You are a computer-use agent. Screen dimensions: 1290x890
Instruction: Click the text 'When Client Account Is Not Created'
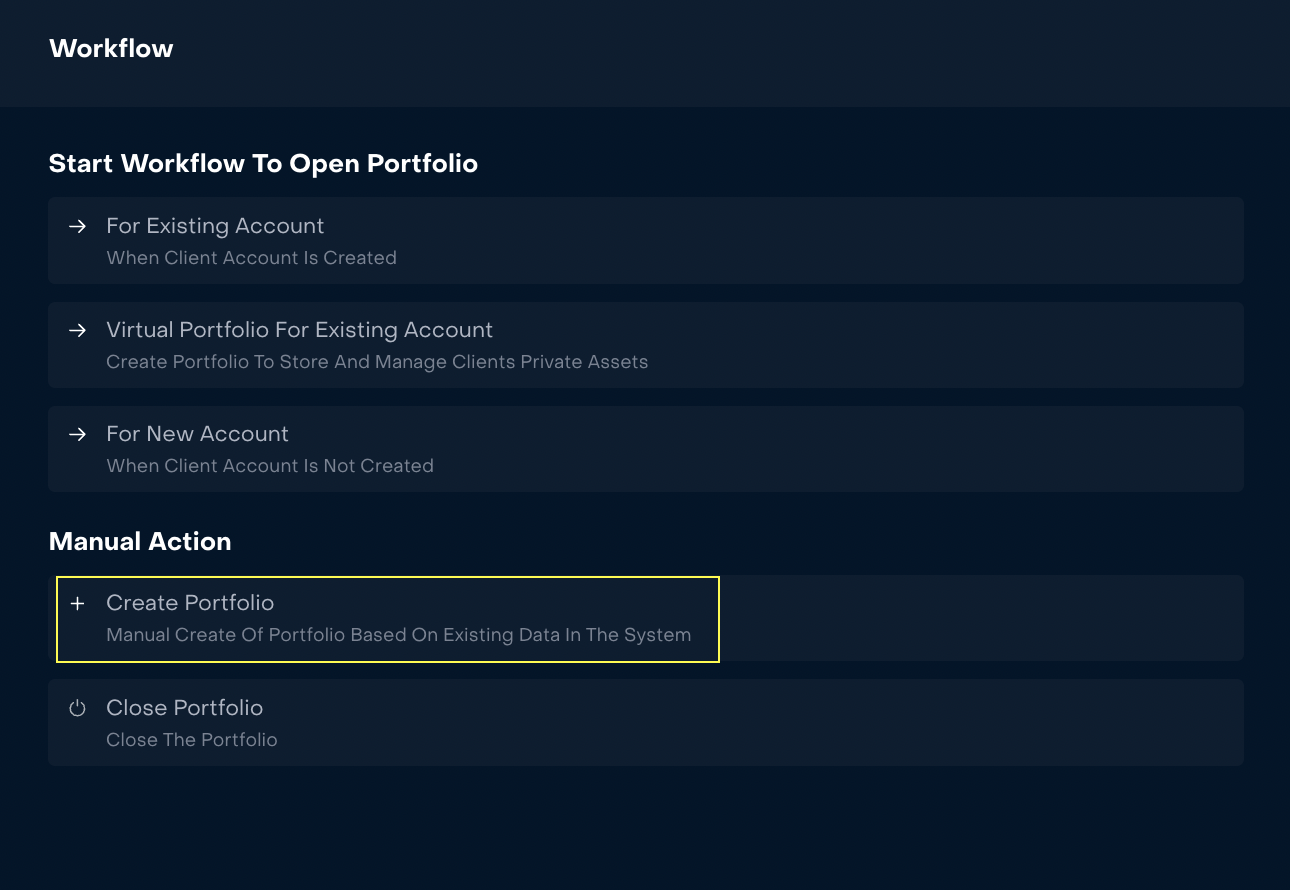[270, 466]
